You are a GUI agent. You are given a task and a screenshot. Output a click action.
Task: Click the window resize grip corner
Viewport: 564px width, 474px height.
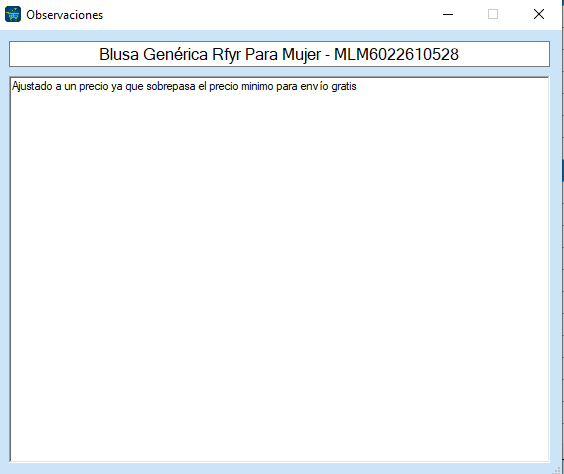click(557, 470)
